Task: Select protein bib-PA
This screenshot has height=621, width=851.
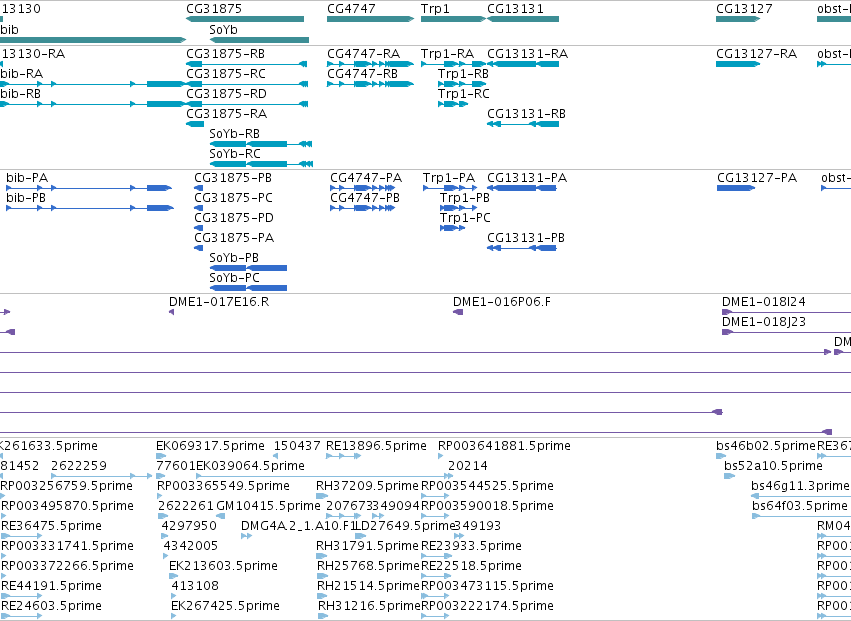Action: click(27, 178)
